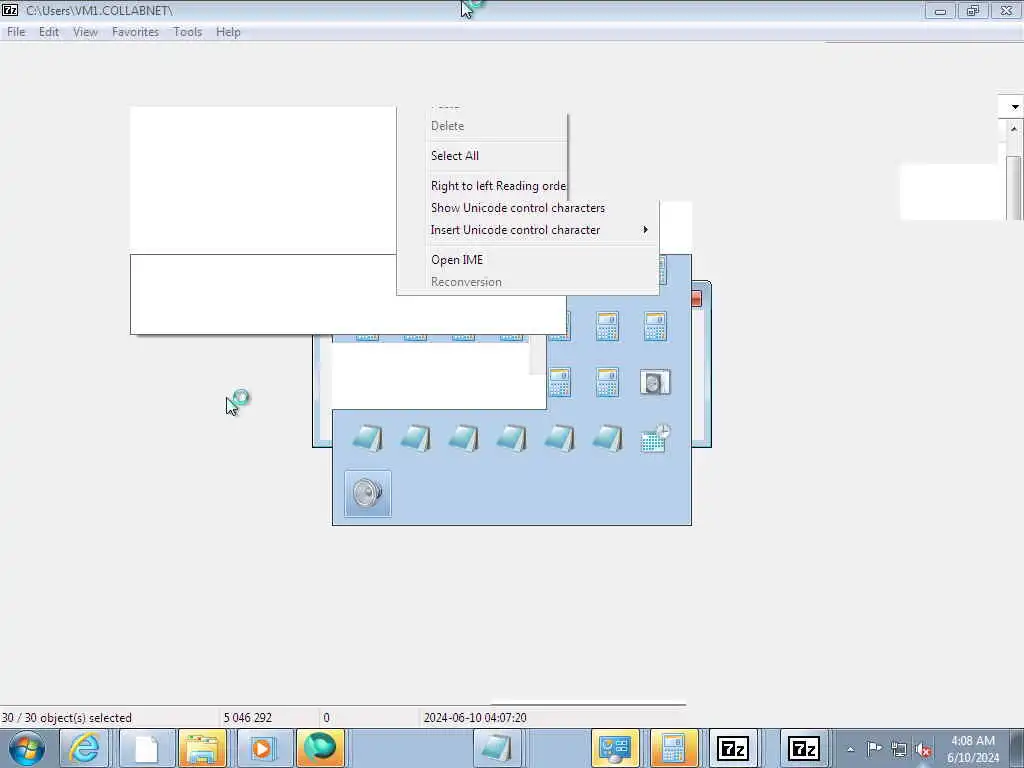Screen dimensions: 1024x768
Task: Open the Help menu
Action: click(228, 32)
